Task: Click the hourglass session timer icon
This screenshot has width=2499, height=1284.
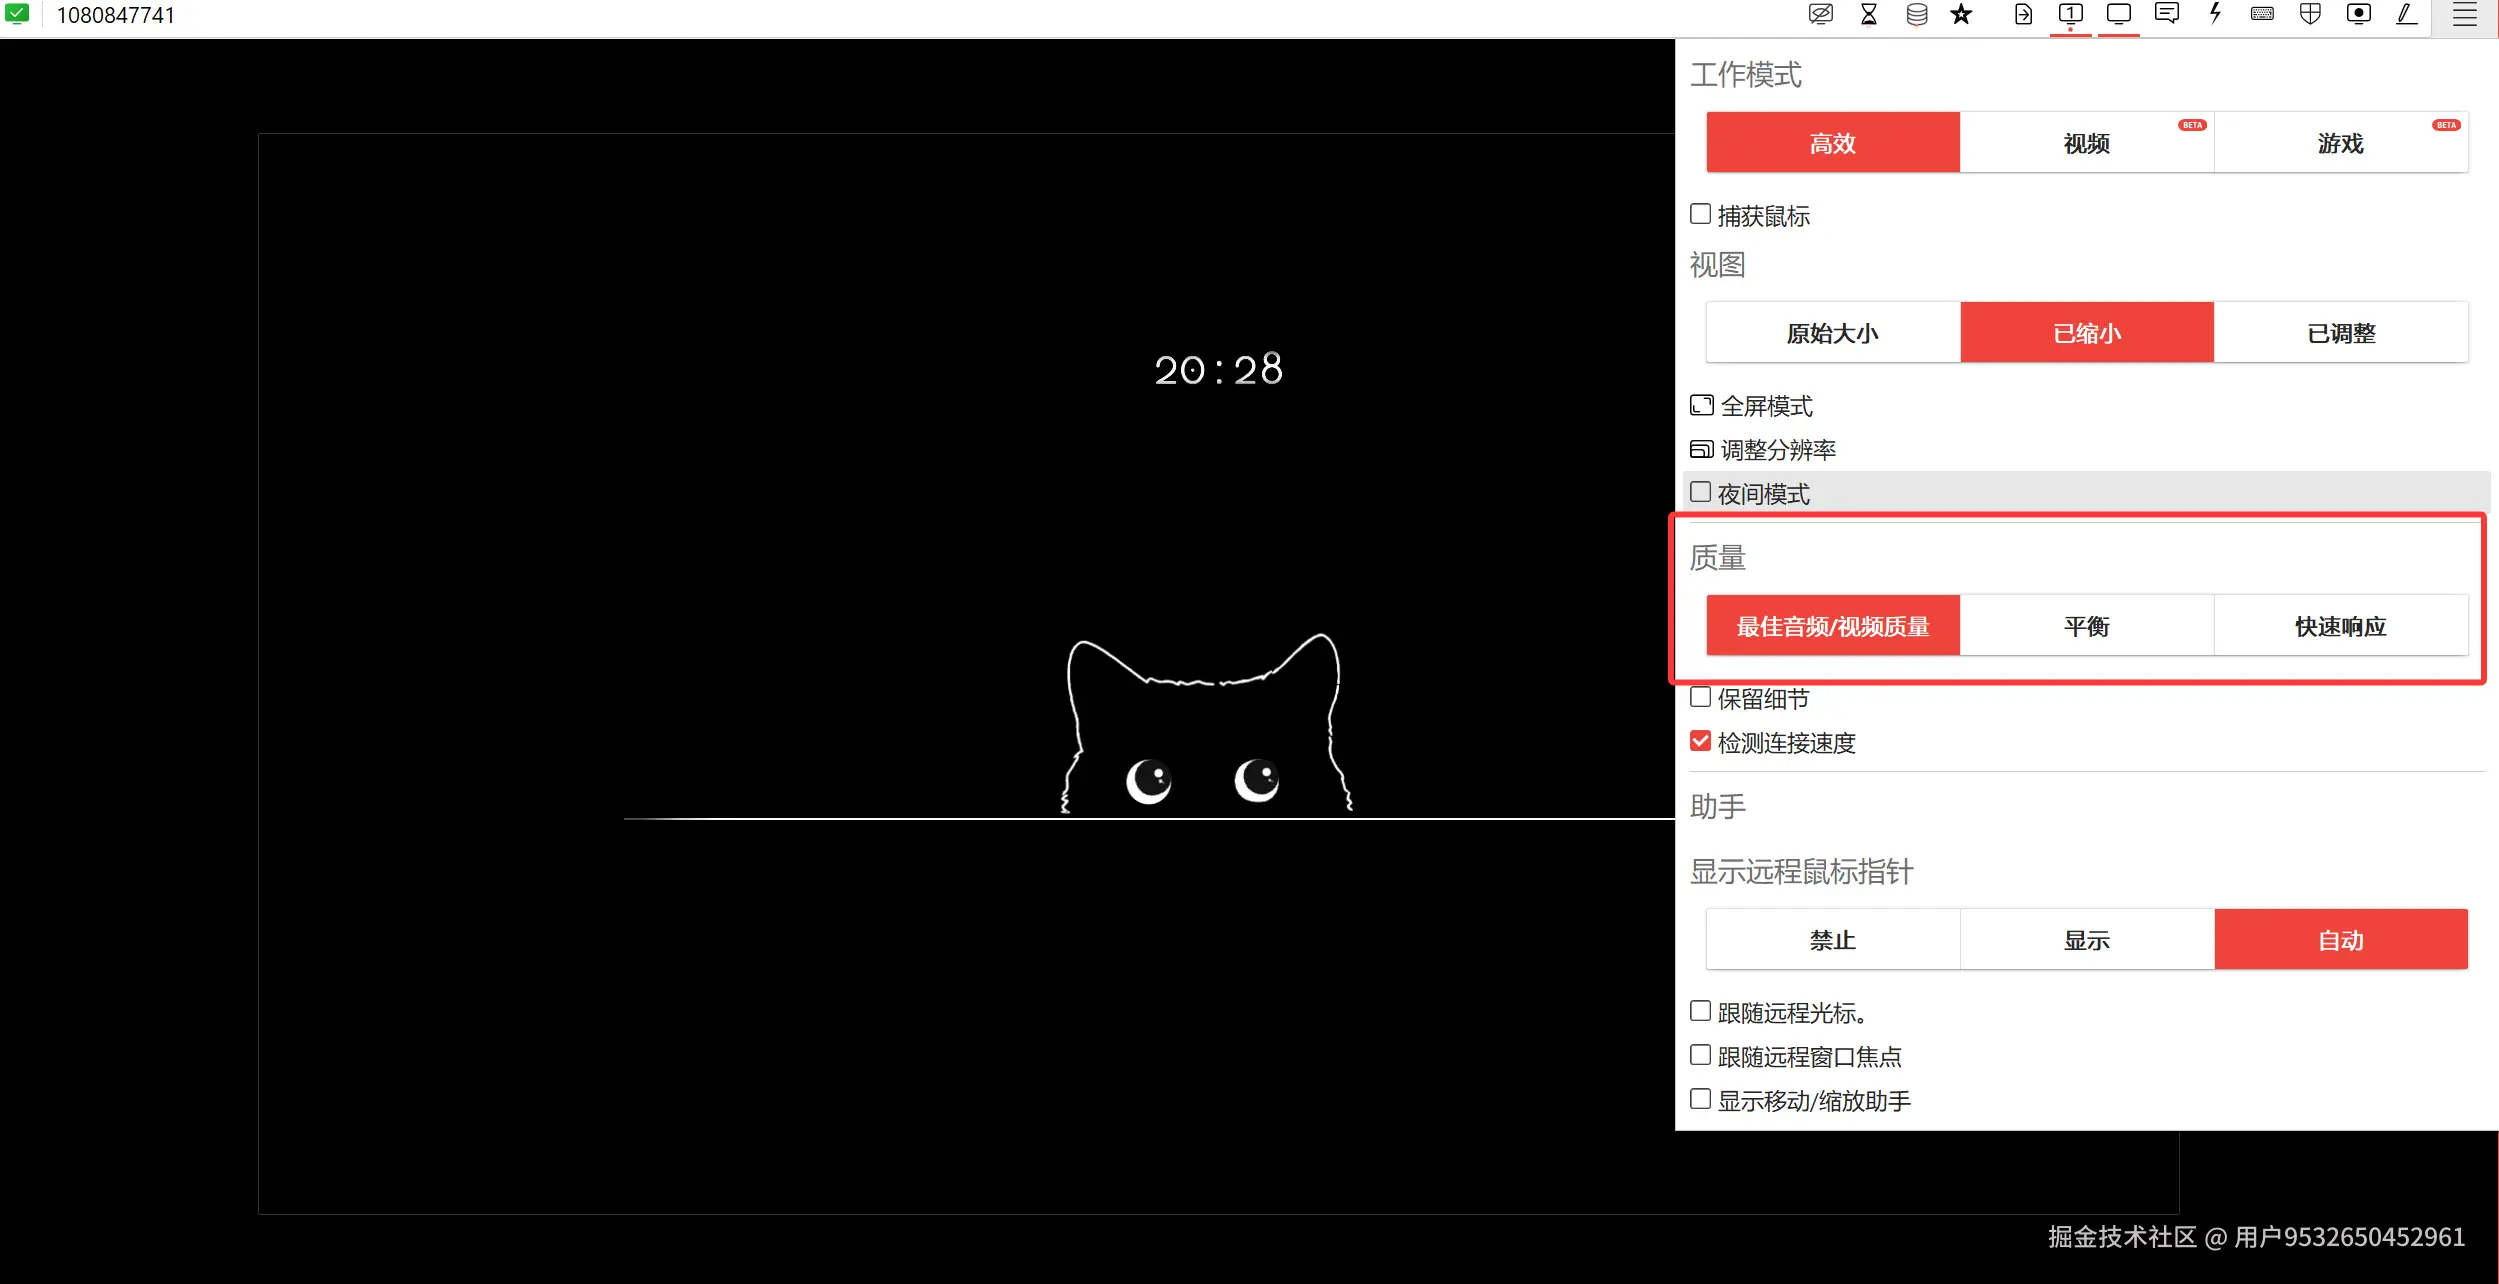Action: (1868, 14)
